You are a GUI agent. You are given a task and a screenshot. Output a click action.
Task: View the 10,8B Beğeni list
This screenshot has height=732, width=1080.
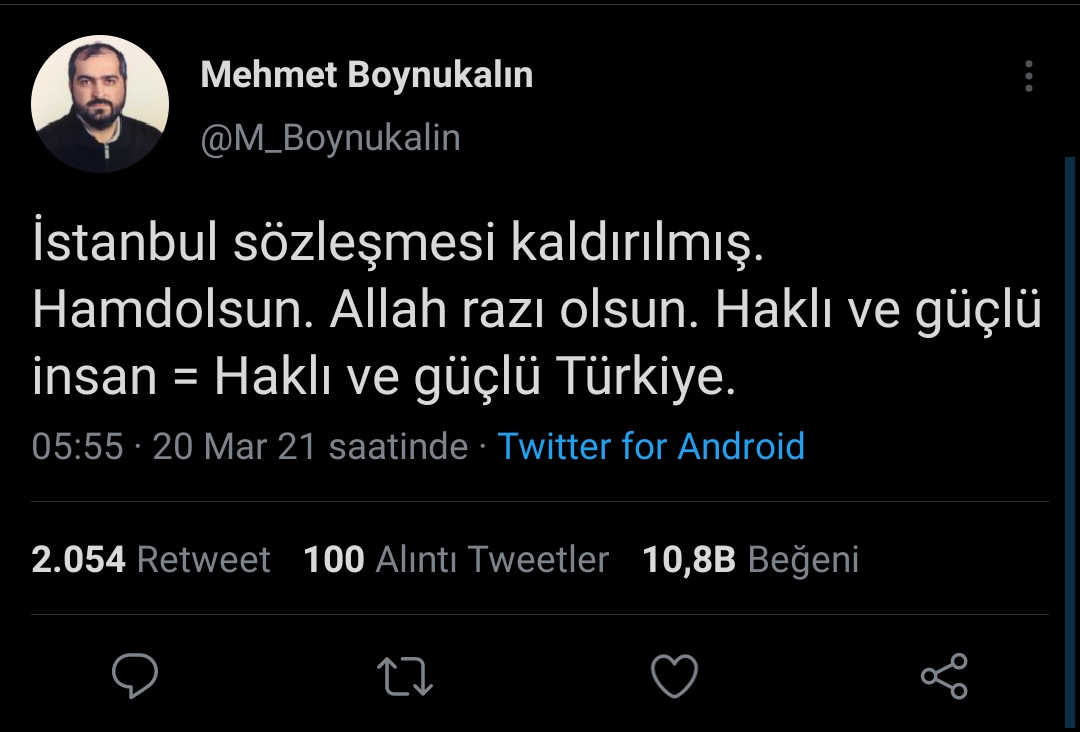pyautogui.click(x=749, y=559)
